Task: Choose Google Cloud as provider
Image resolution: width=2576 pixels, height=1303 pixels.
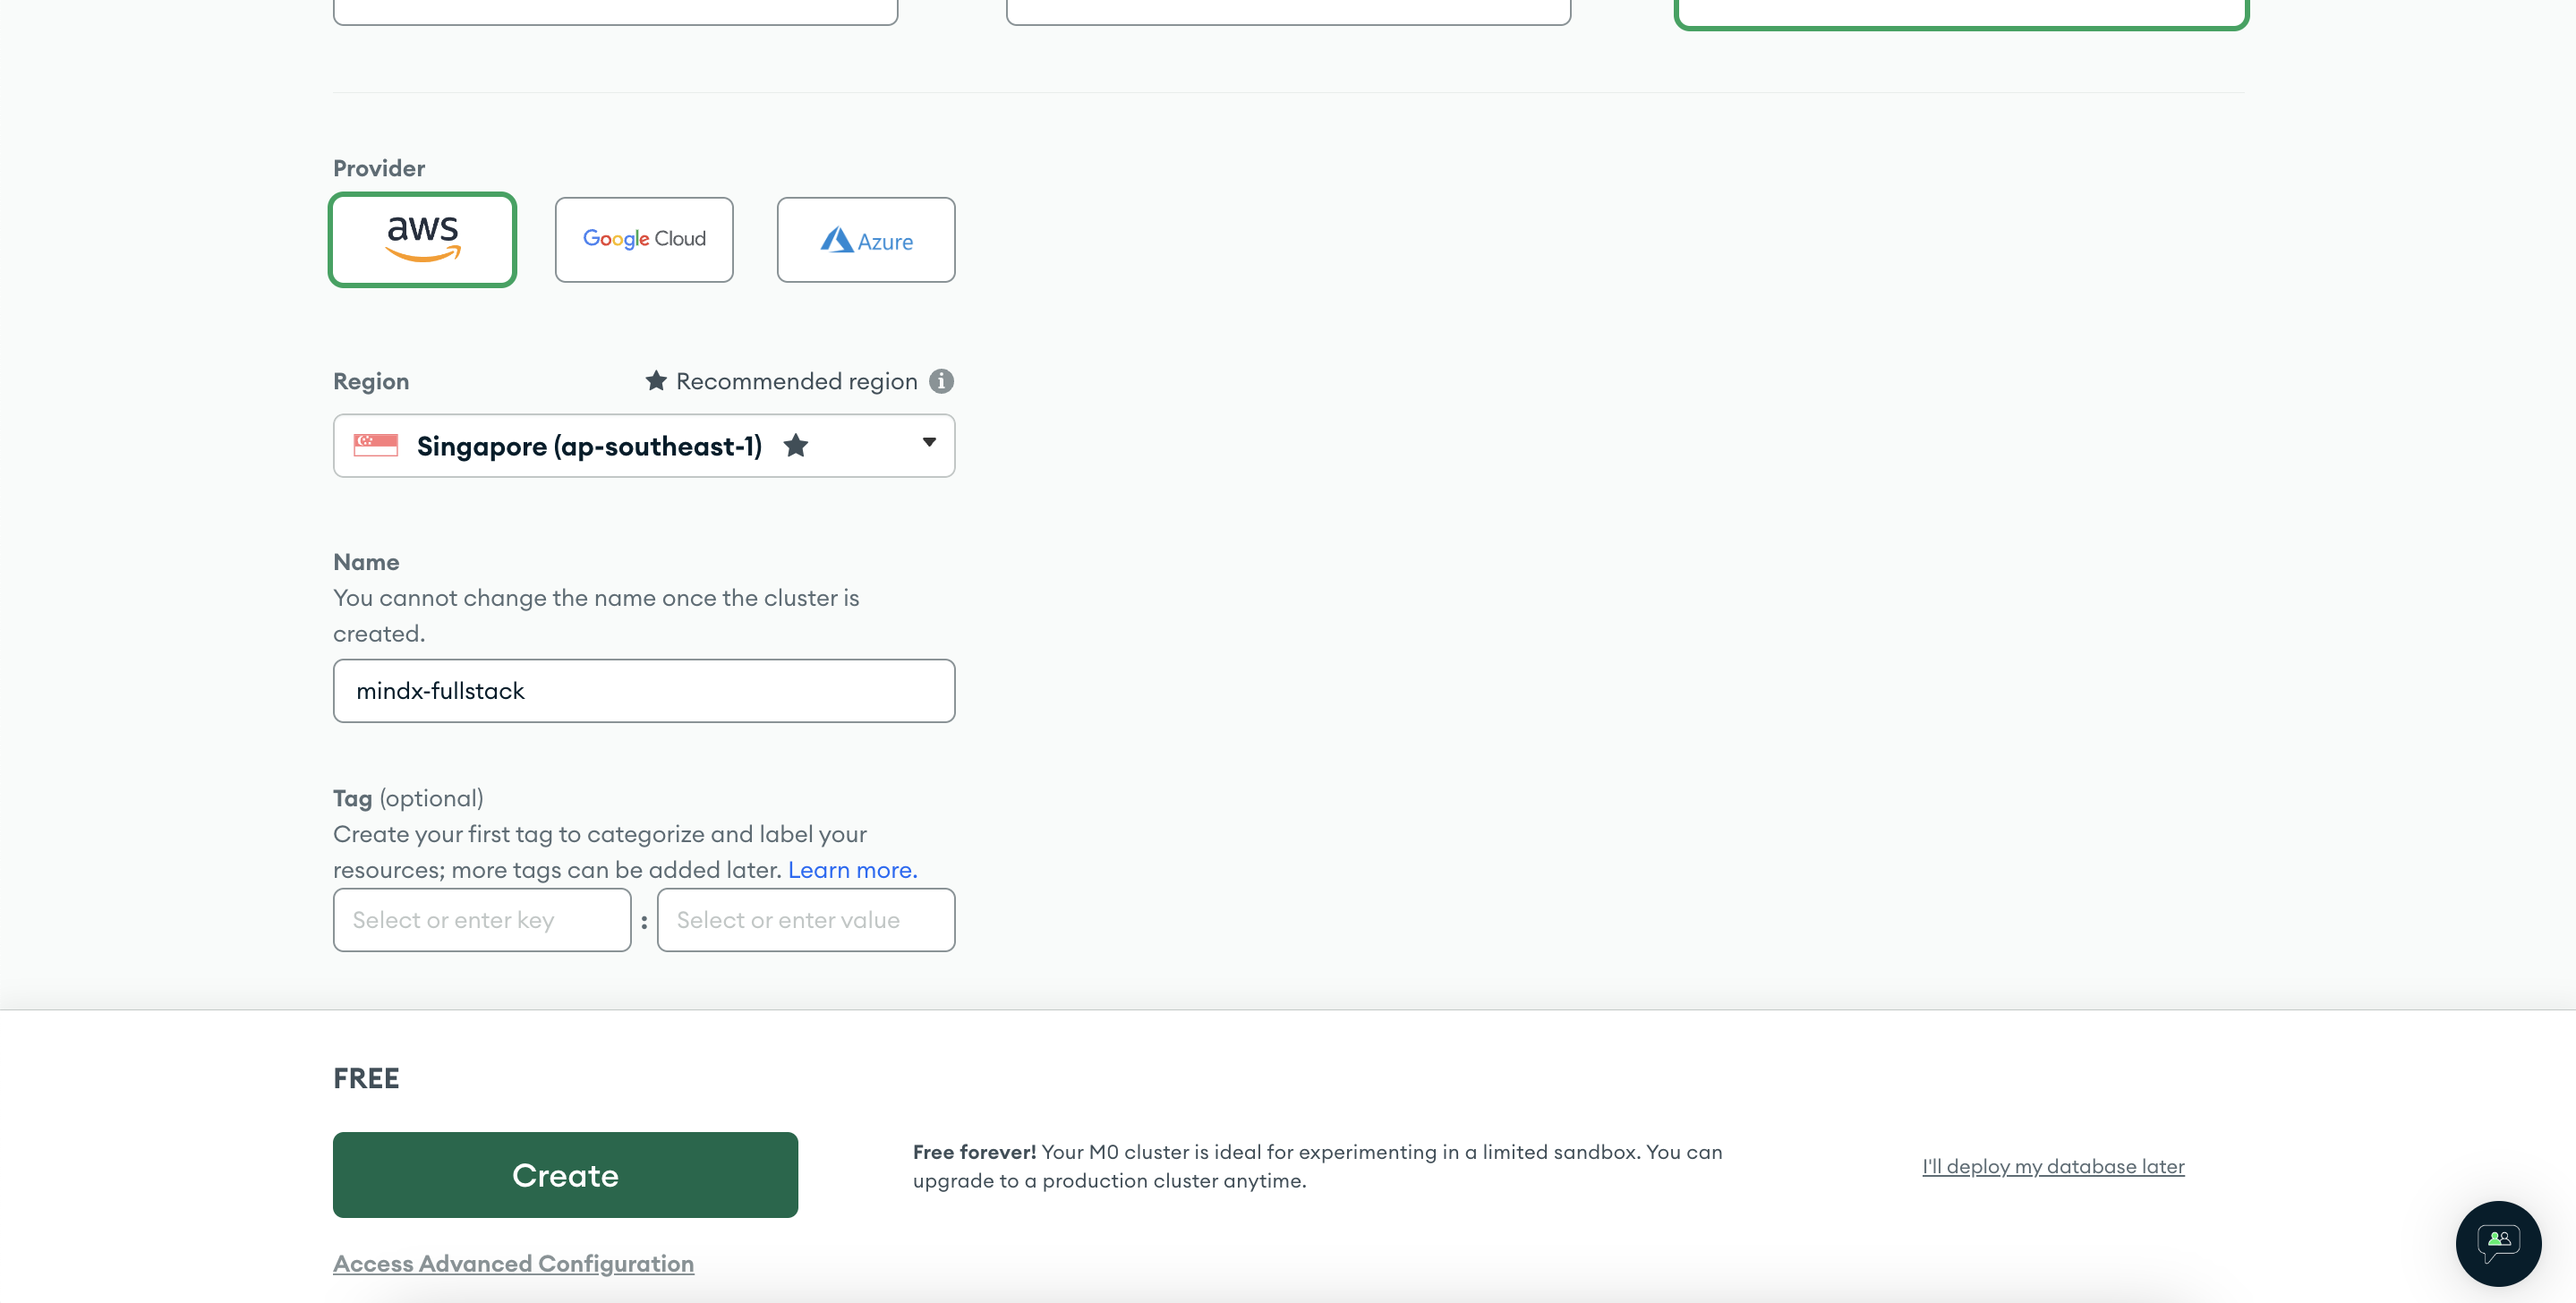Action: pos(644,239)
